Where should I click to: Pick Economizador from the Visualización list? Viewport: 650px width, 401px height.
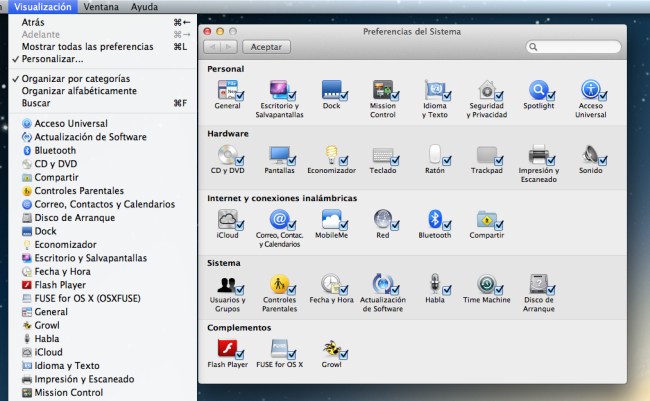(x=65, y=244)
